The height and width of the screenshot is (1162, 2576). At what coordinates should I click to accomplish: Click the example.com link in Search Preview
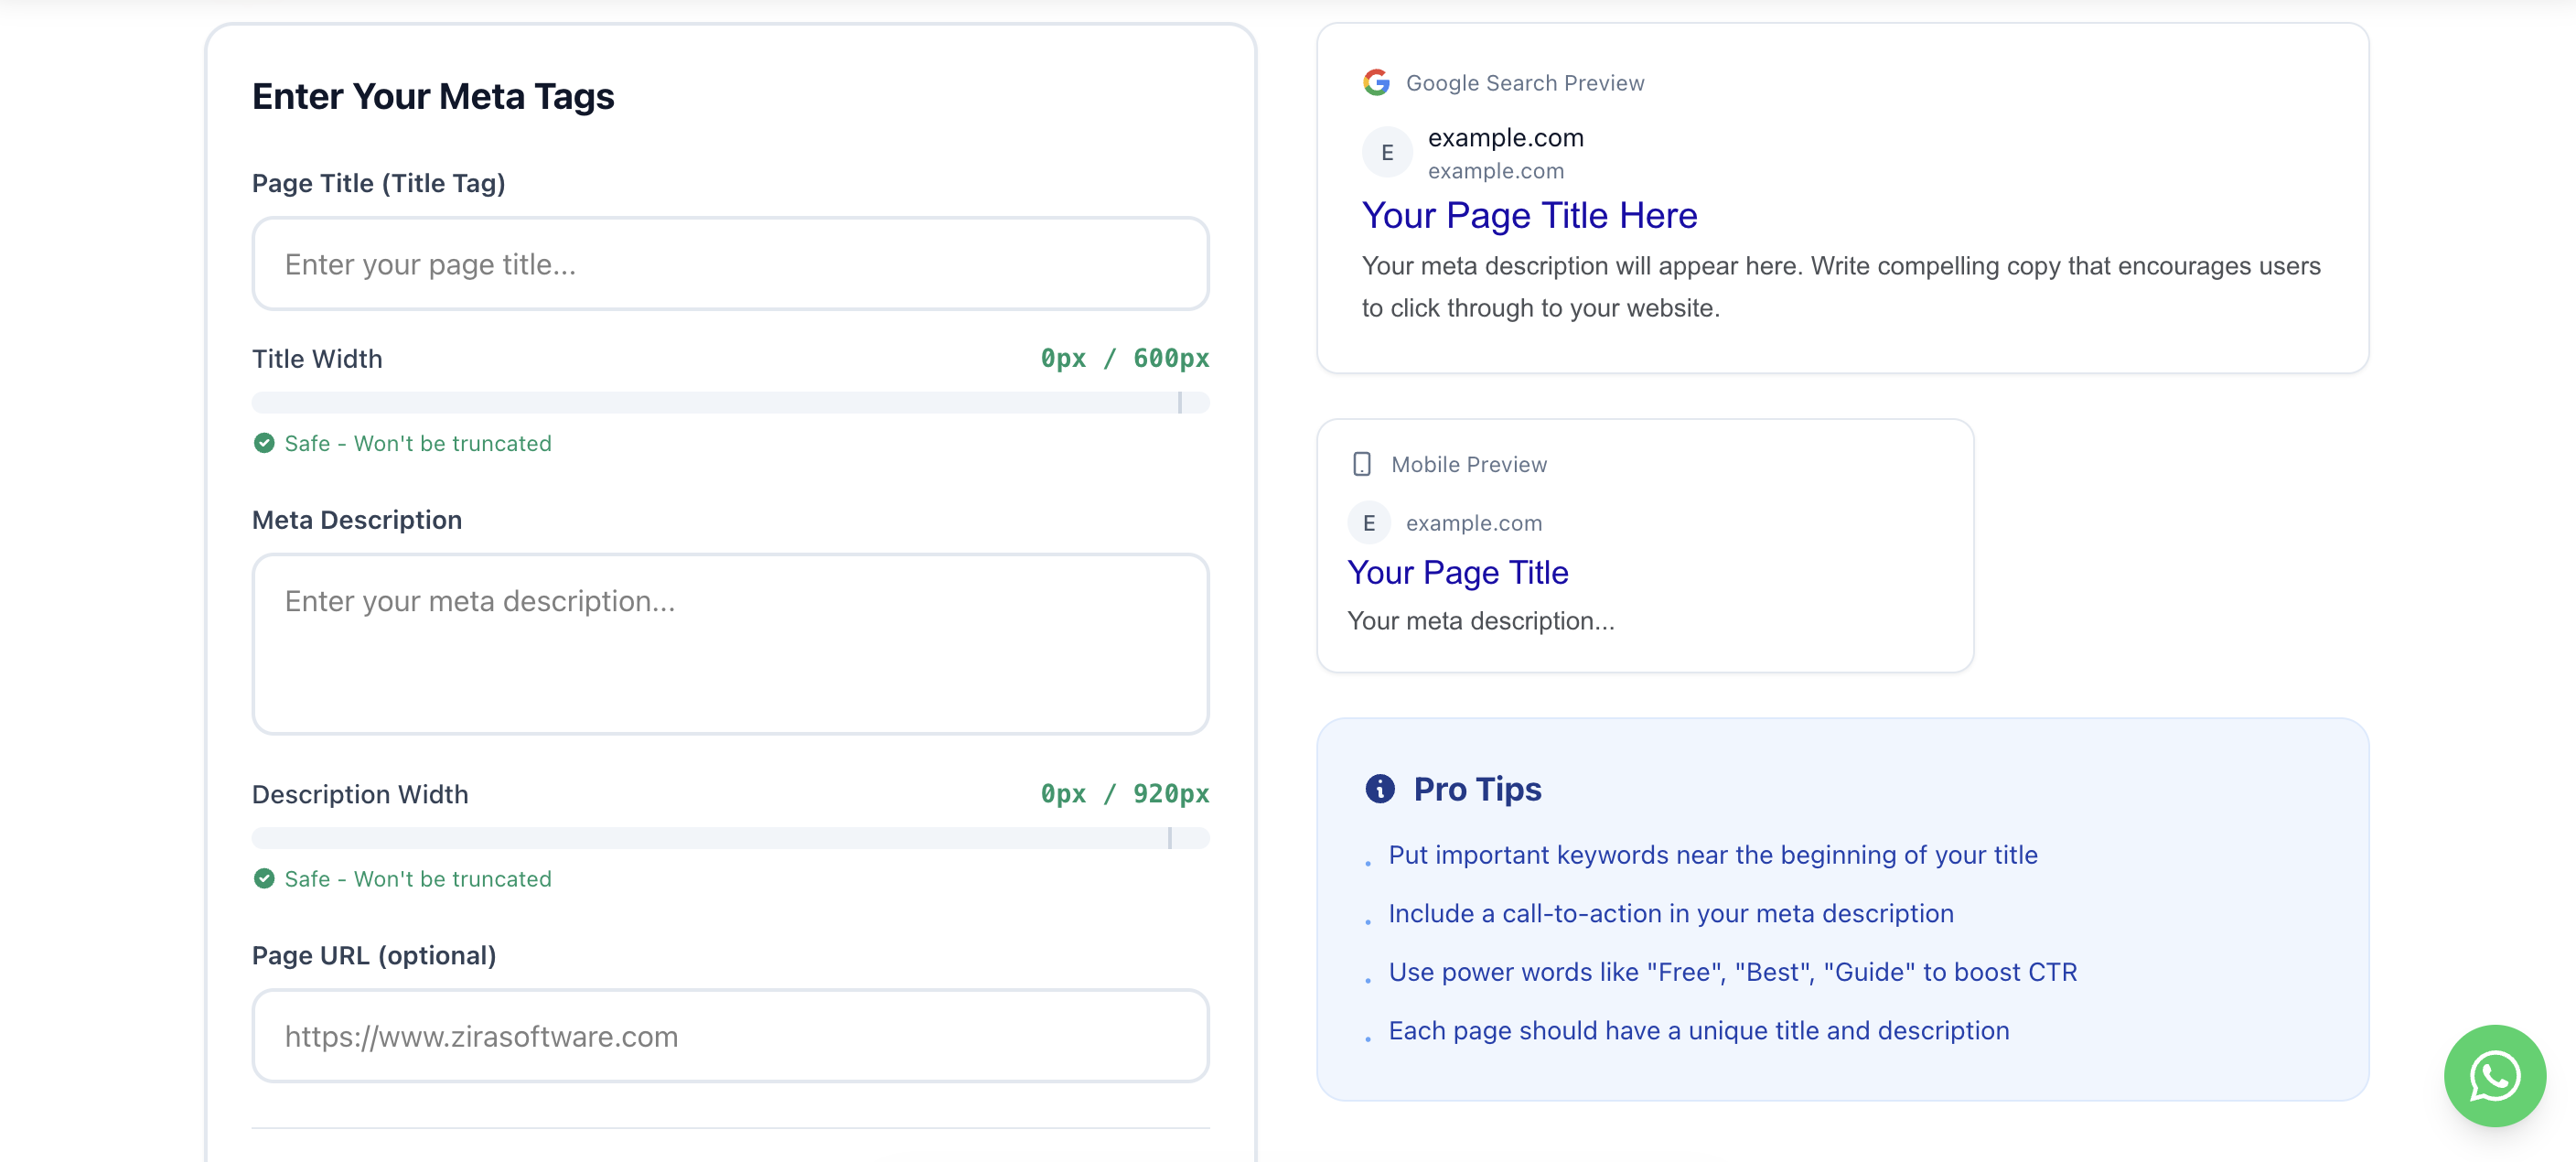pyautogui.click(x=1505, y=138)
